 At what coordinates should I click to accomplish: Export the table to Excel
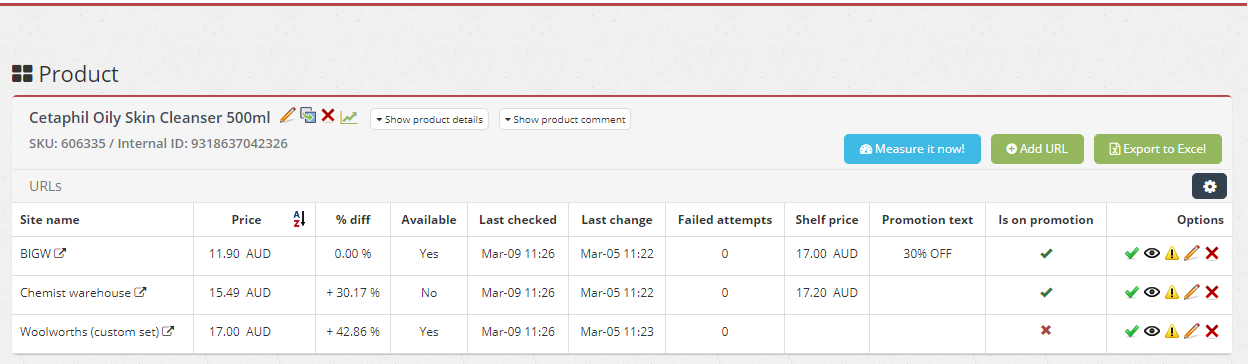click(1158, 149)
